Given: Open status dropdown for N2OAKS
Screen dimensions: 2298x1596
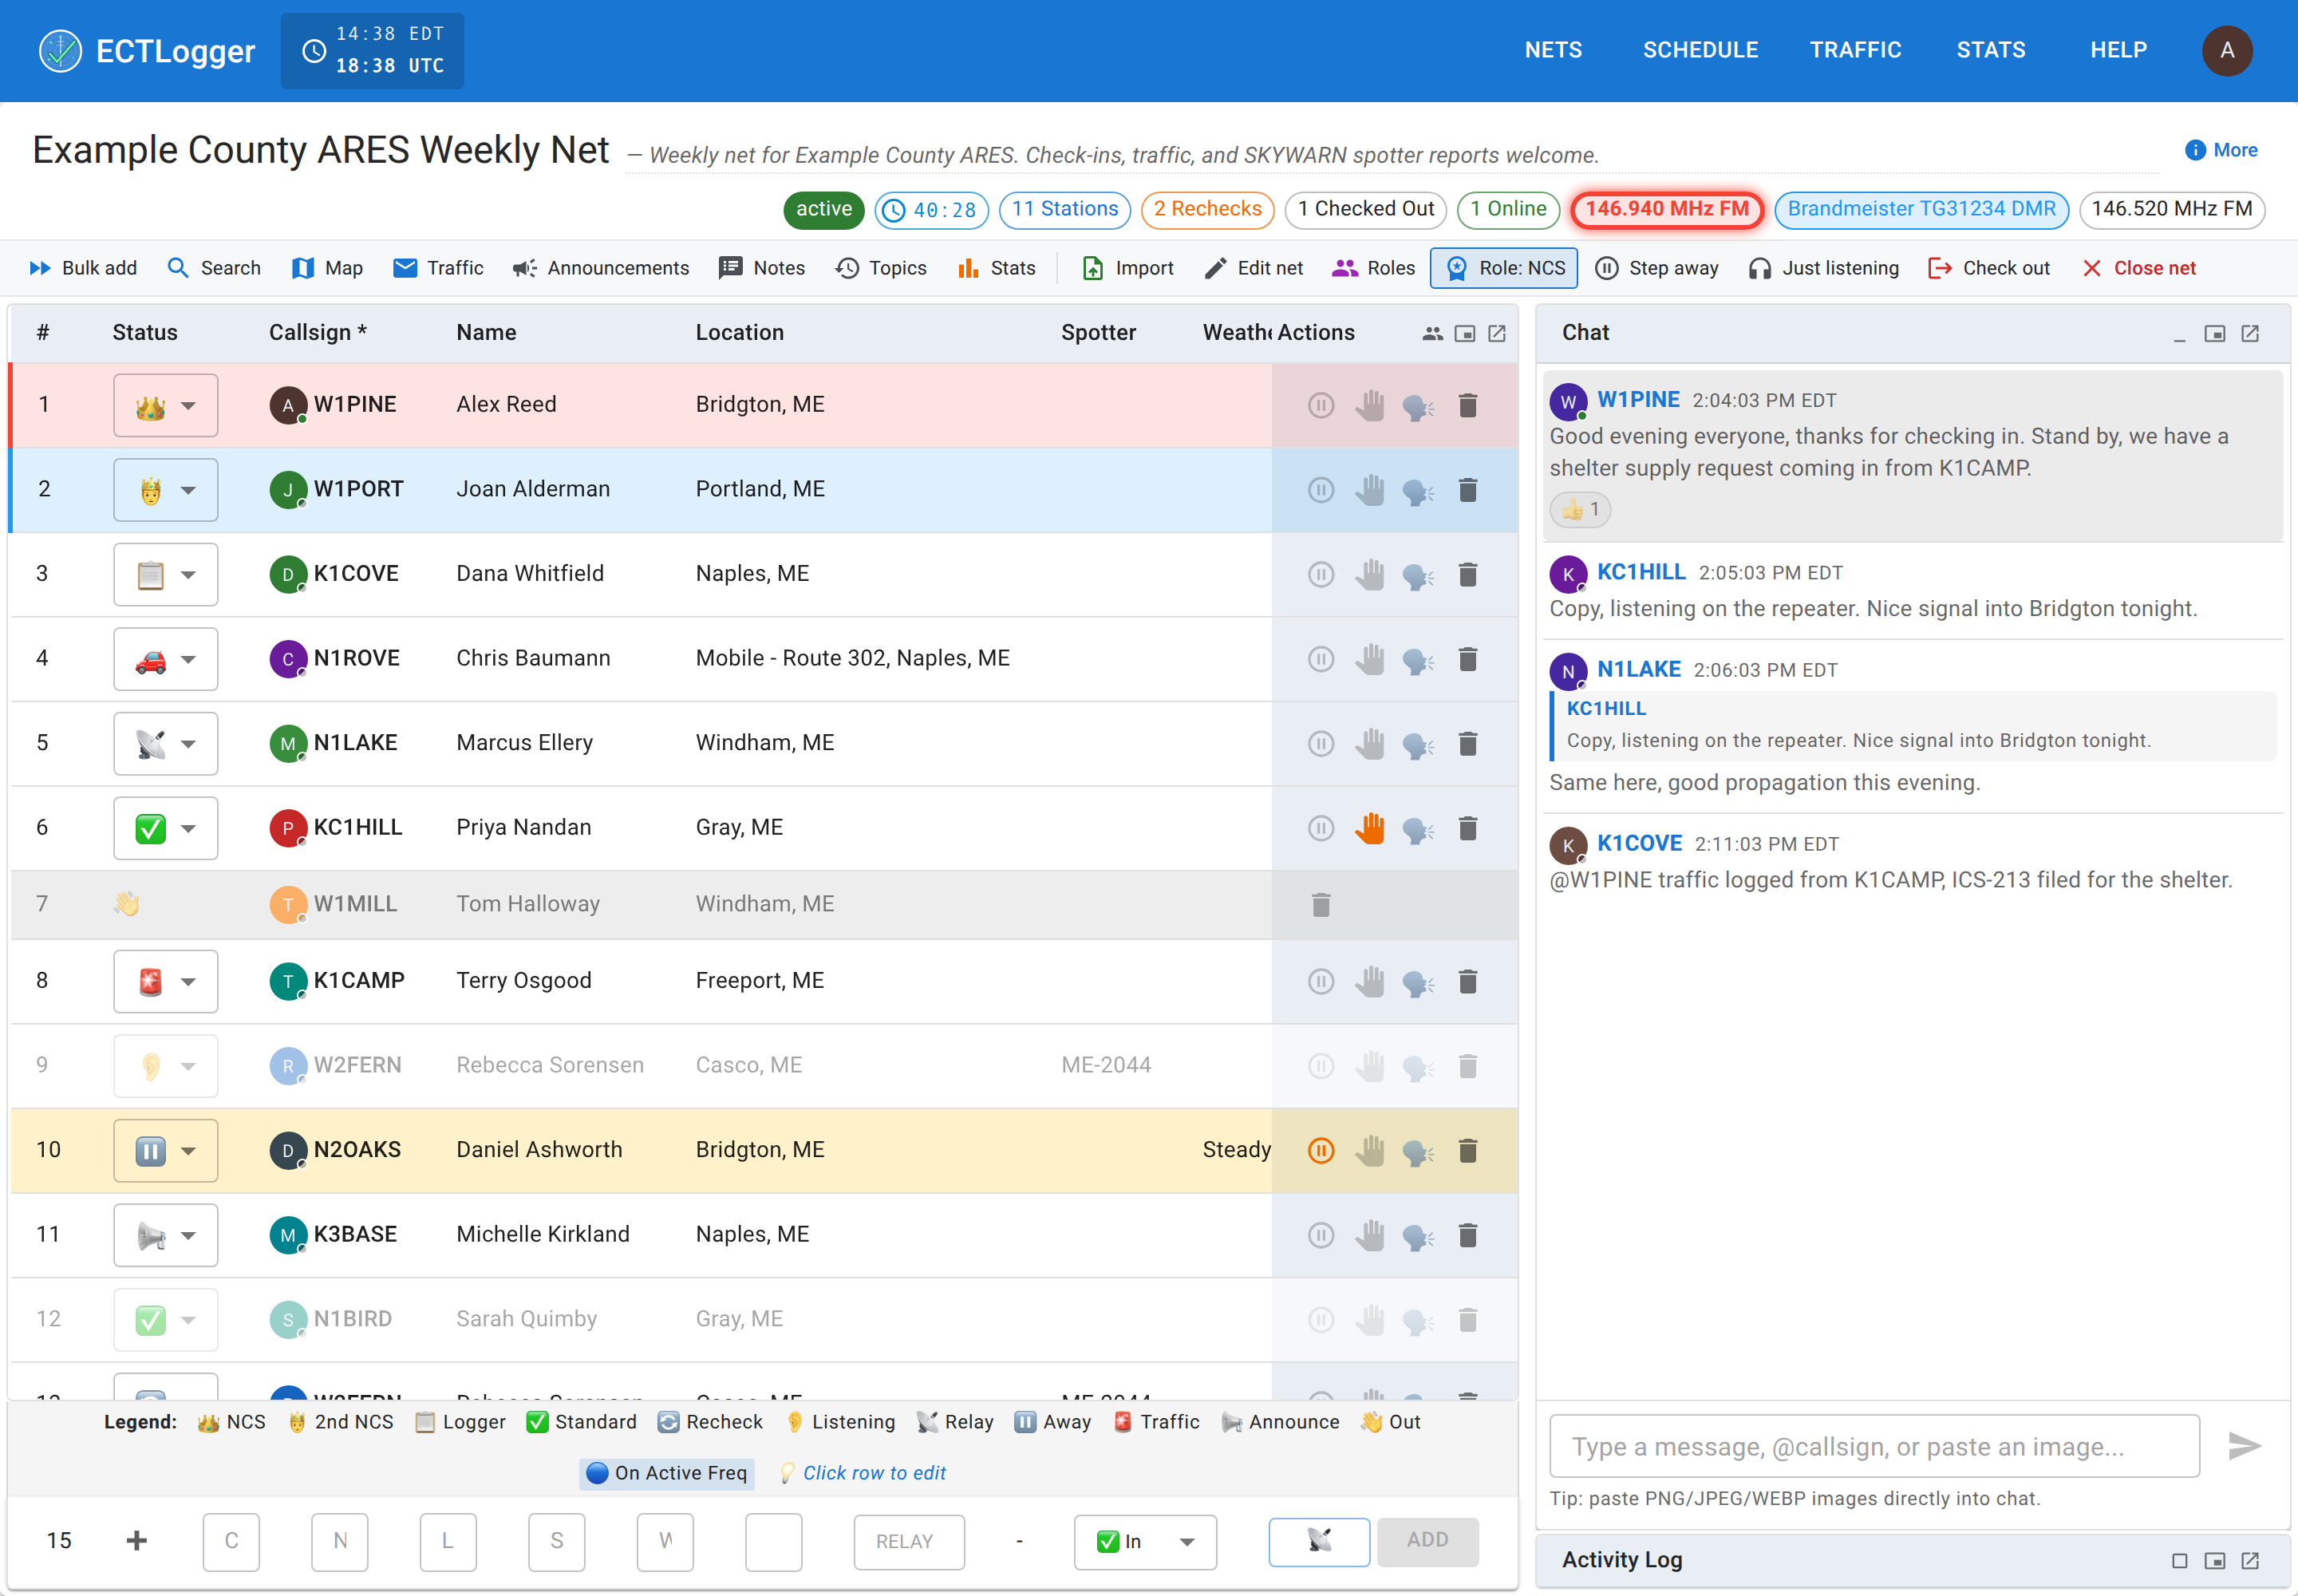Looking at the screenshot, I should click(166, 1150).
